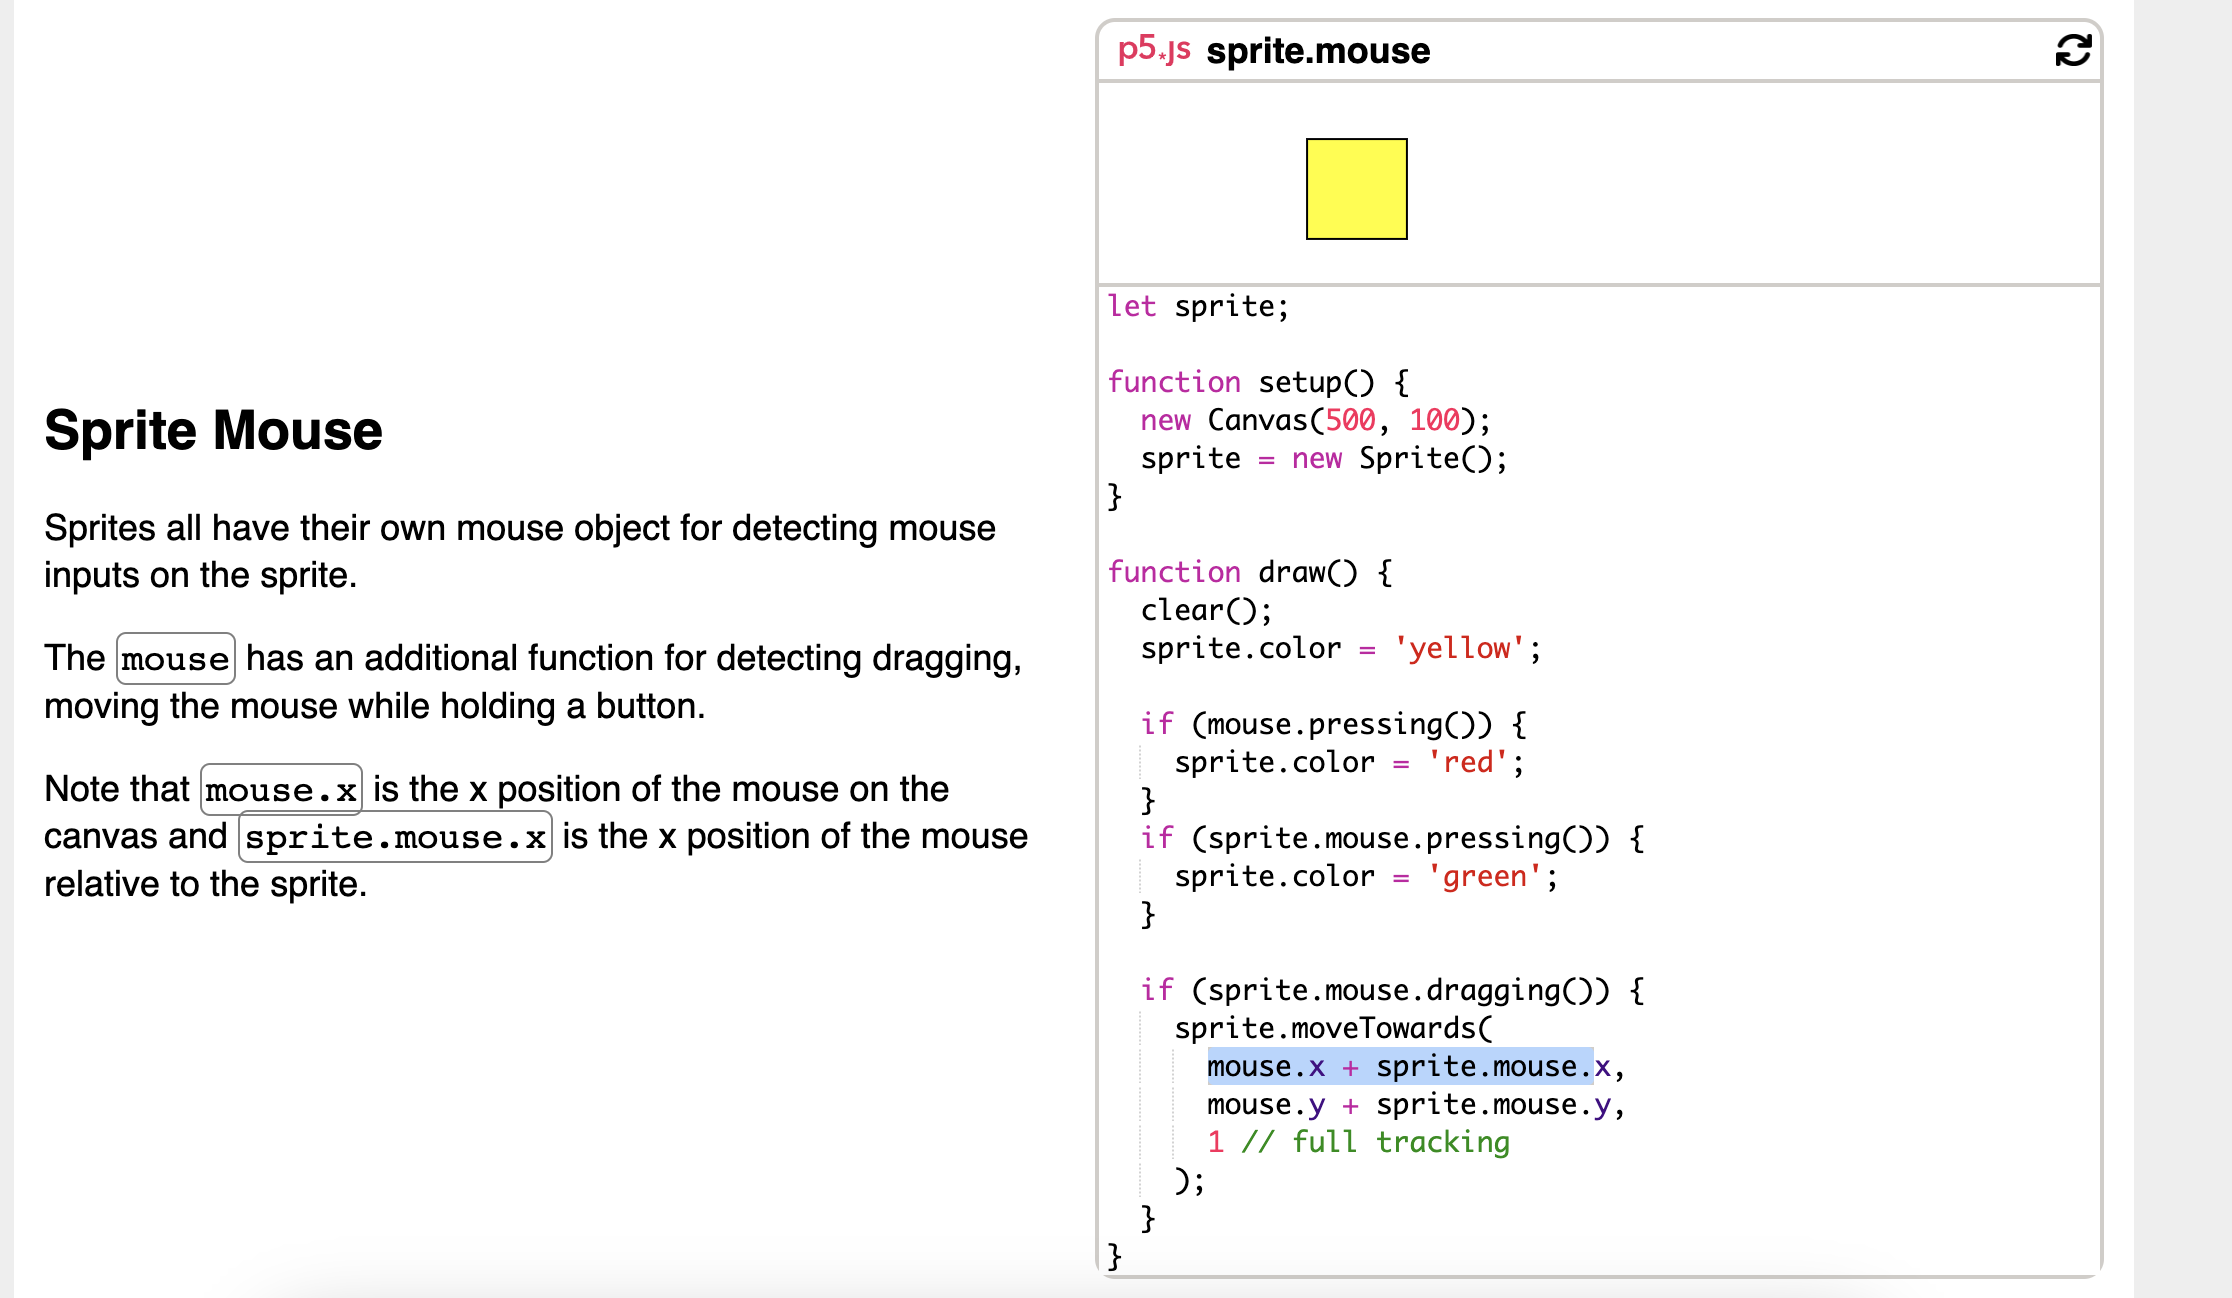2232x1298 pixels.
Task: Click the 'clear();' code line
Action: pyautogui.click(x=1206, y=610)
